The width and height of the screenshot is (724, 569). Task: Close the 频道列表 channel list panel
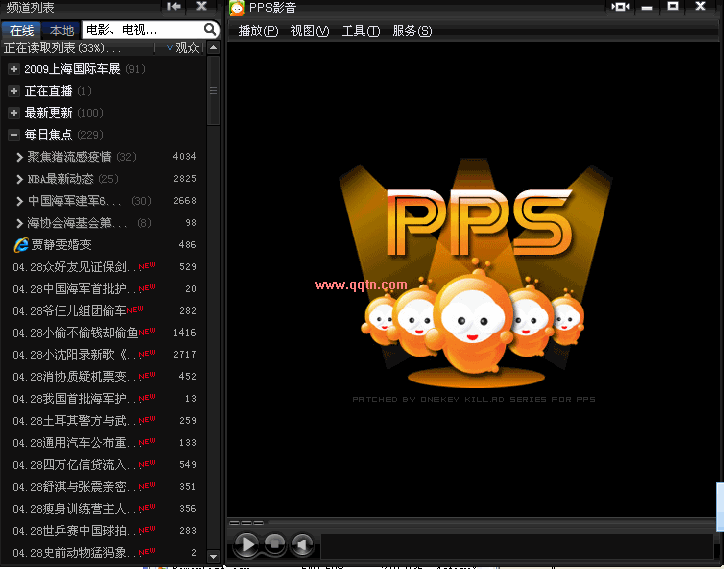pos(202,7)
